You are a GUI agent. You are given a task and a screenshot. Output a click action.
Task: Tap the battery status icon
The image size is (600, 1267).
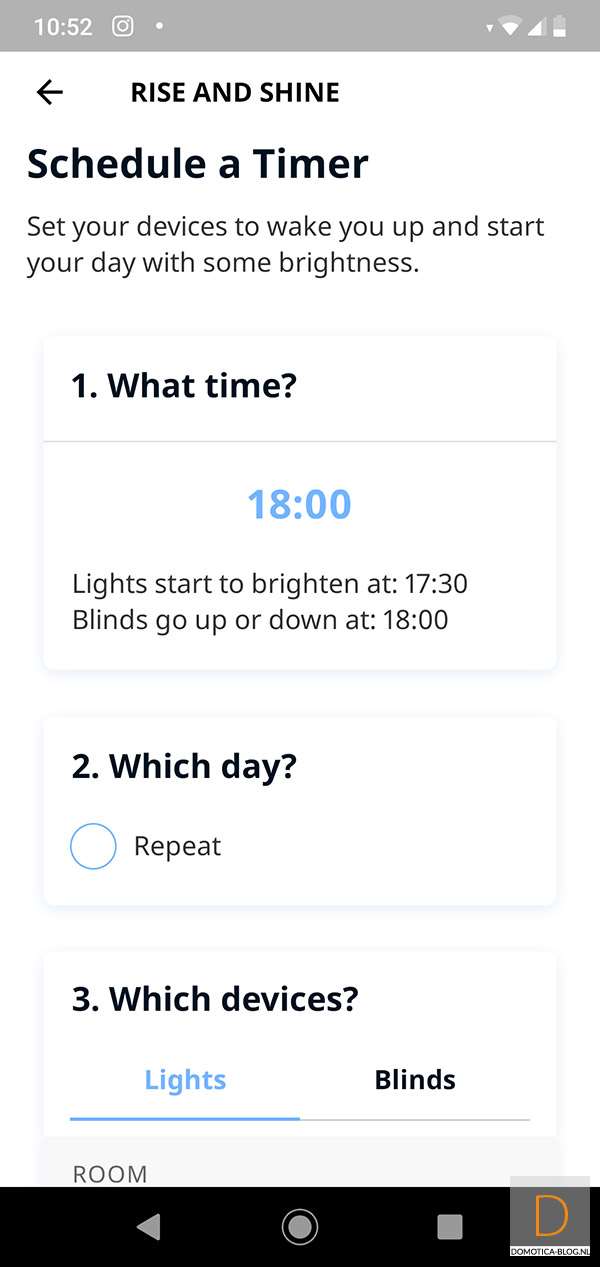pyautogui.click(x=560, y=27)
